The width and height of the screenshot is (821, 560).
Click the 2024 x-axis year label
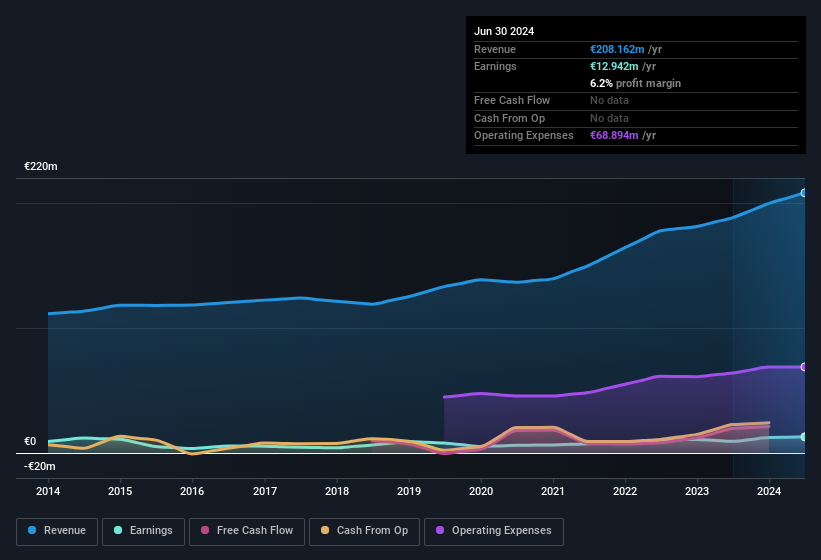point(769,491)
